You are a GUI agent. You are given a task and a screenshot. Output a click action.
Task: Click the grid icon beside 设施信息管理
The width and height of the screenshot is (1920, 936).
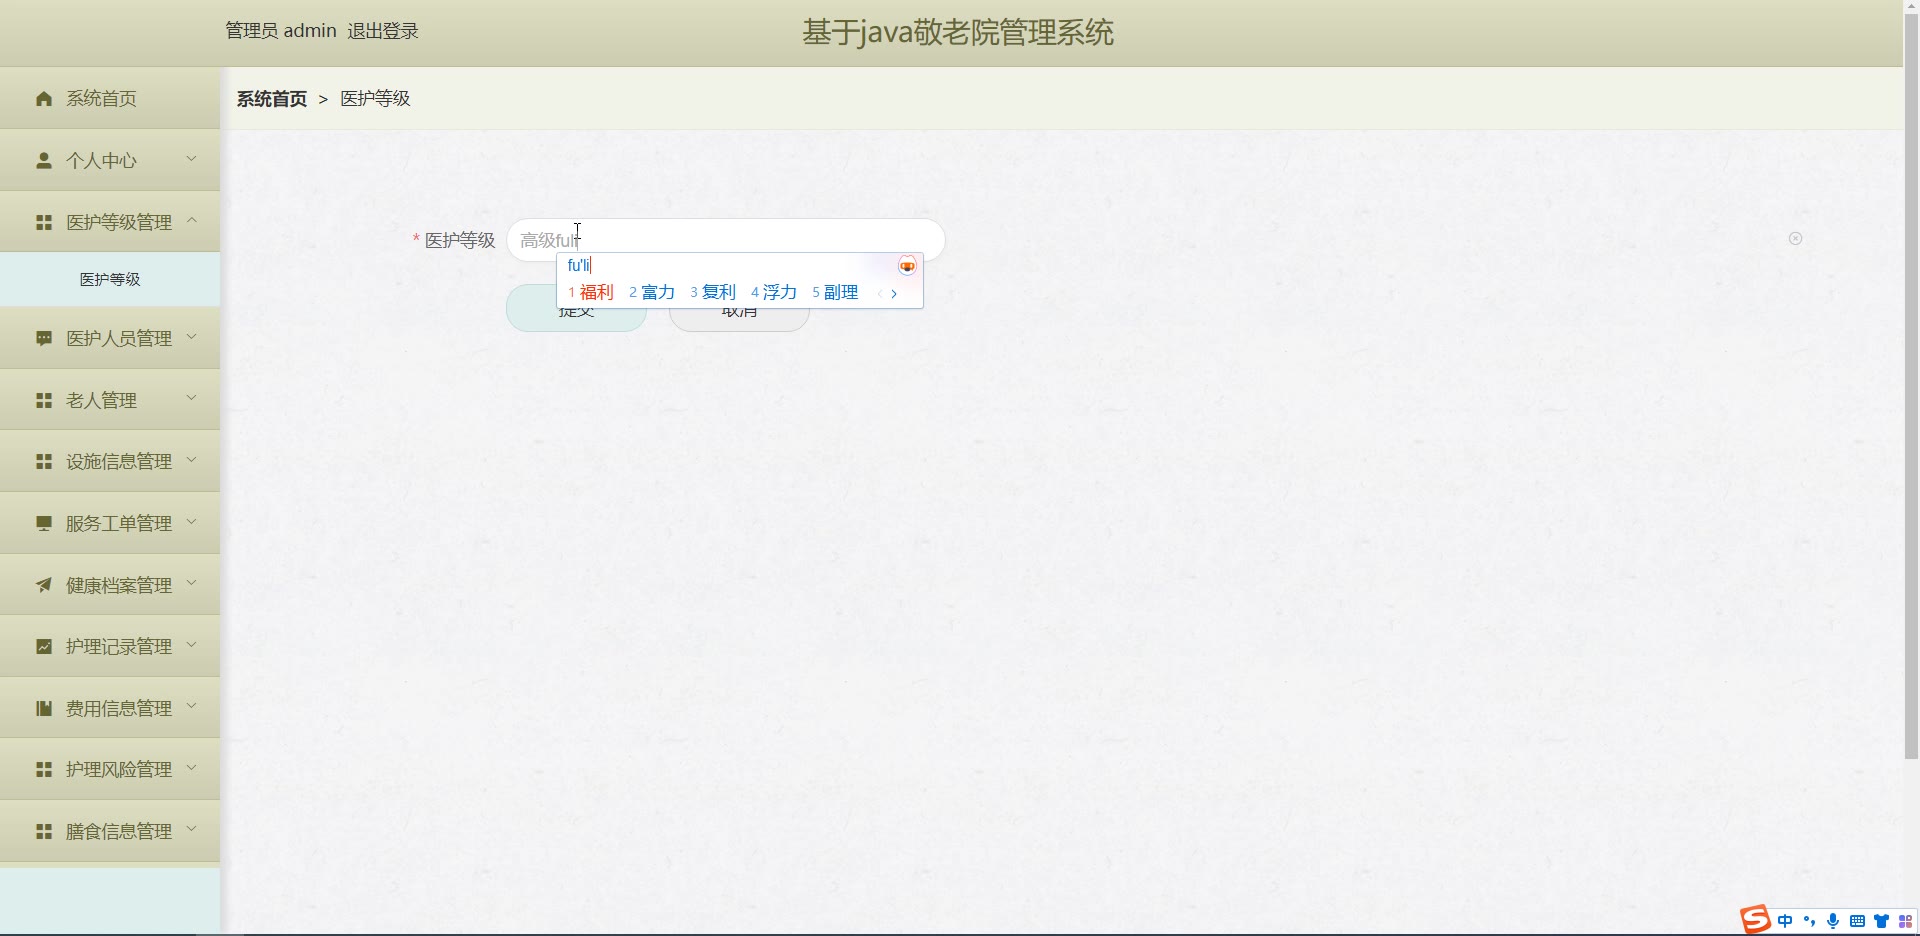[x=44, y=461]
